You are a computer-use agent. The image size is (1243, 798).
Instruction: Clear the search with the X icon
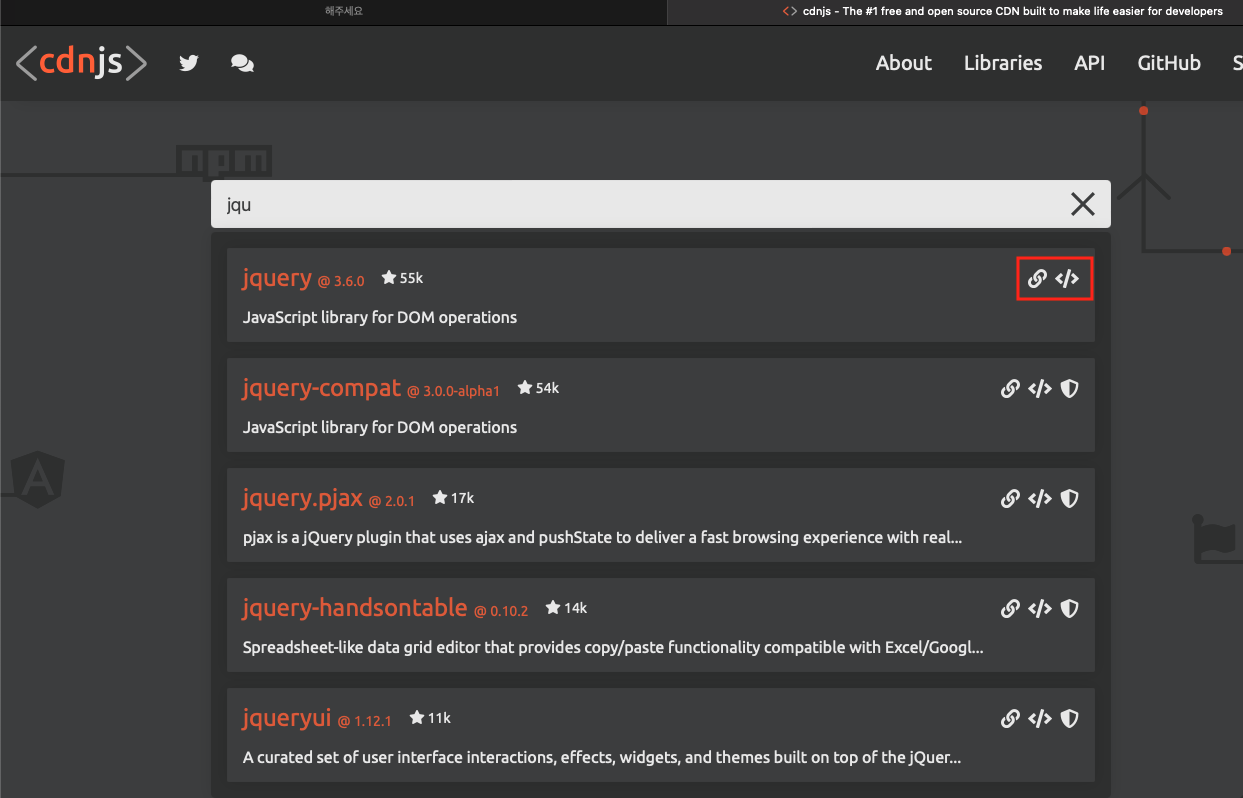click(x=1083, y=204)
